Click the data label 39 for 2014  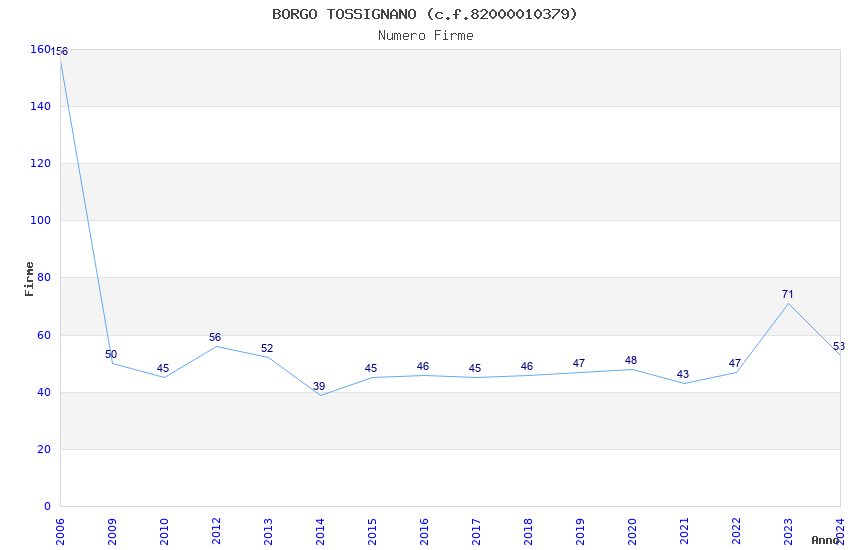[319, 386]
